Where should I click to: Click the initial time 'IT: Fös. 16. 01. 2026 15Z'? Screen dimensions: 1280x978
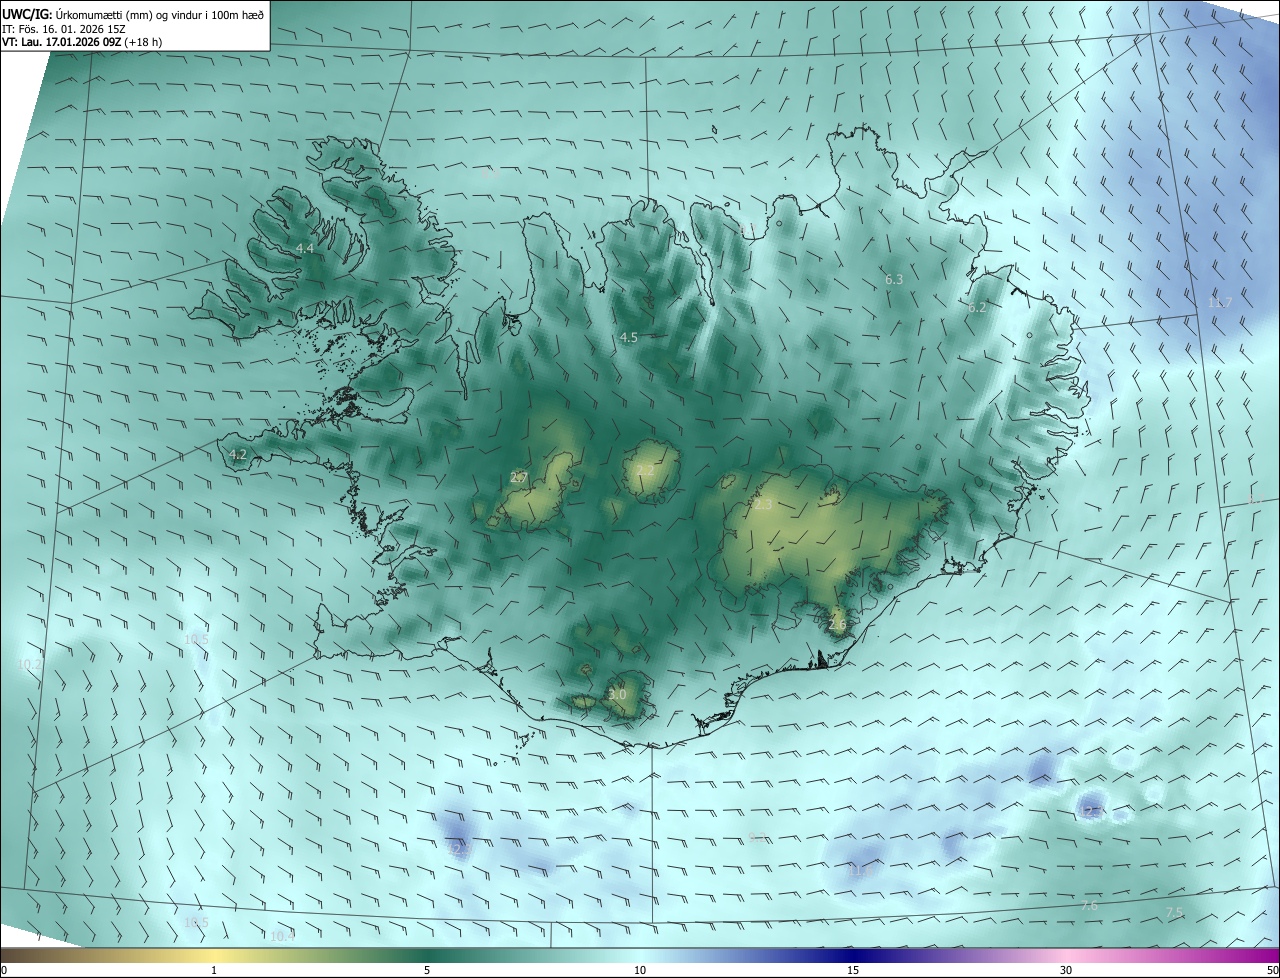pyautogui.click(x=63, y=29)
